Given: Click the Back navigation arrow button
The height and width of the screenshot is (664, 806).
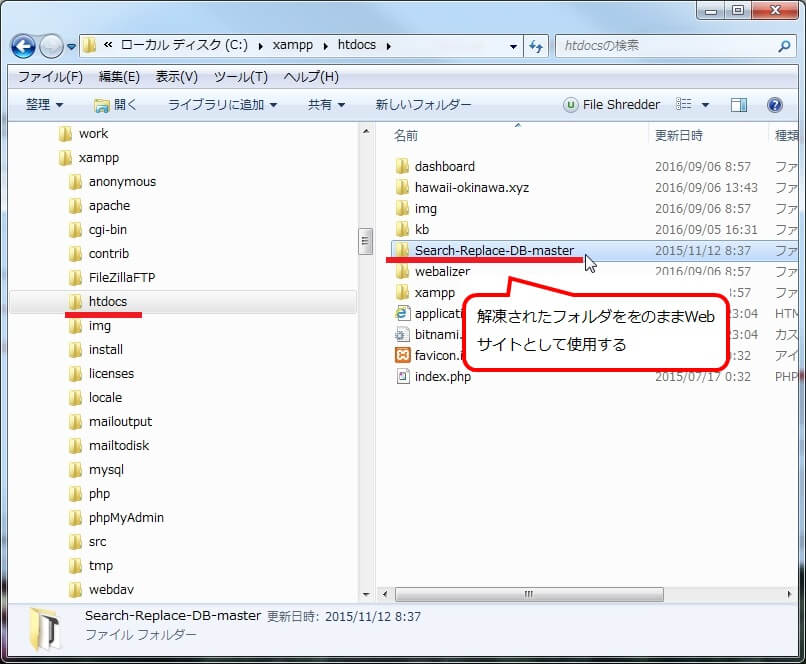Looking at the screenshot, I should point(24,46).
